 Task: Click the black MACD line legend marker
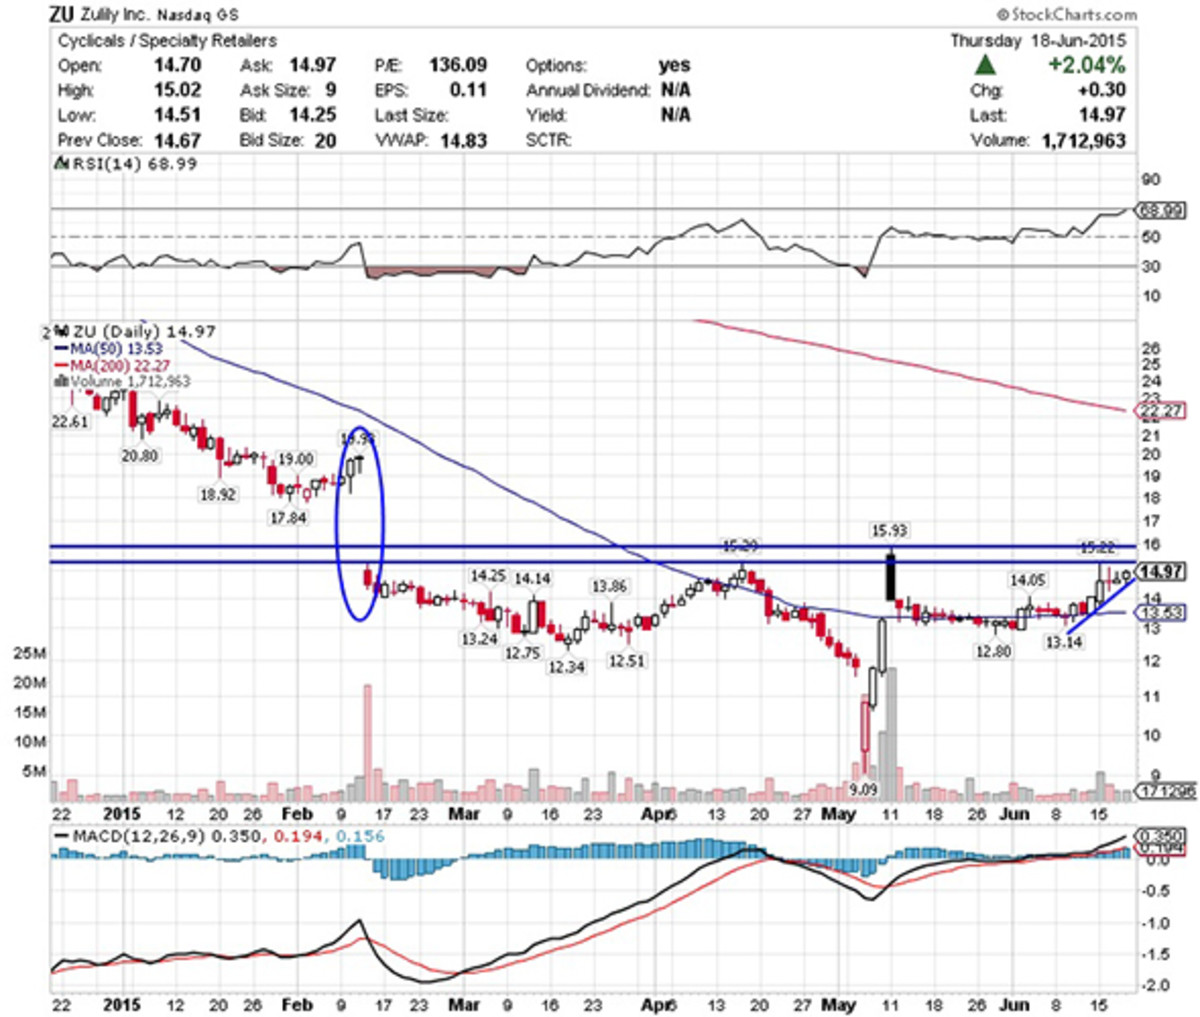[62, 836]
